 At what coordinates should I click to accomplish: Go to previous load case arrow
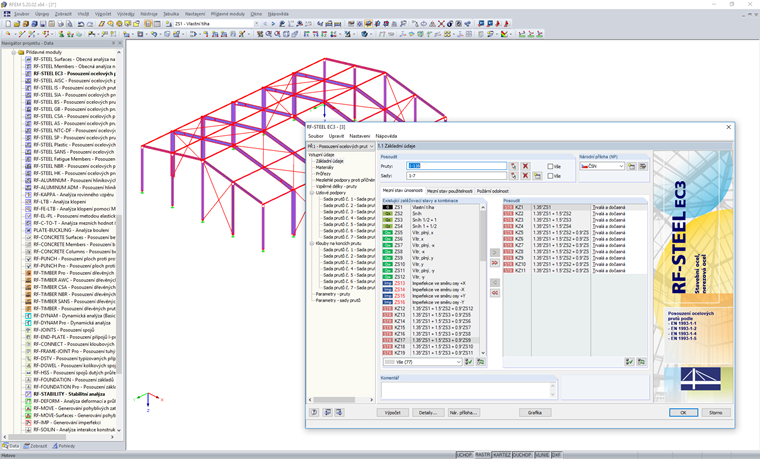265,24
